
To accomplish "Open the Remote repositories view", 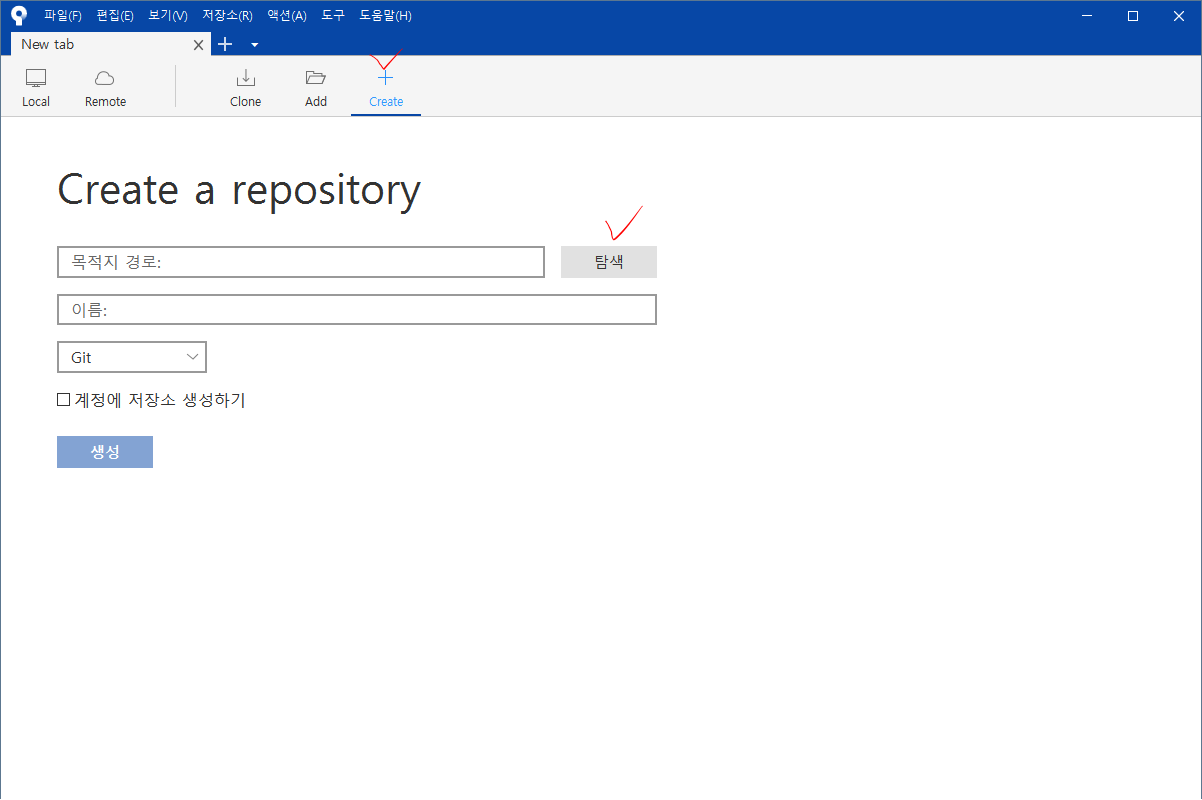I will click(105, 88).
